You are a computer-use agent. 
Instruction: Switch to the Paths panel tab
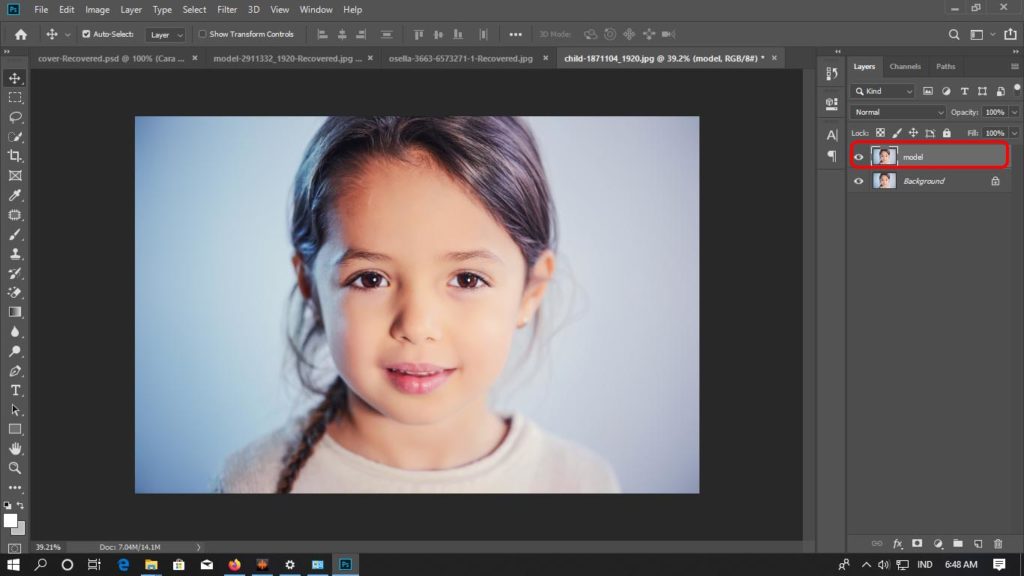[x=946, y=67]
